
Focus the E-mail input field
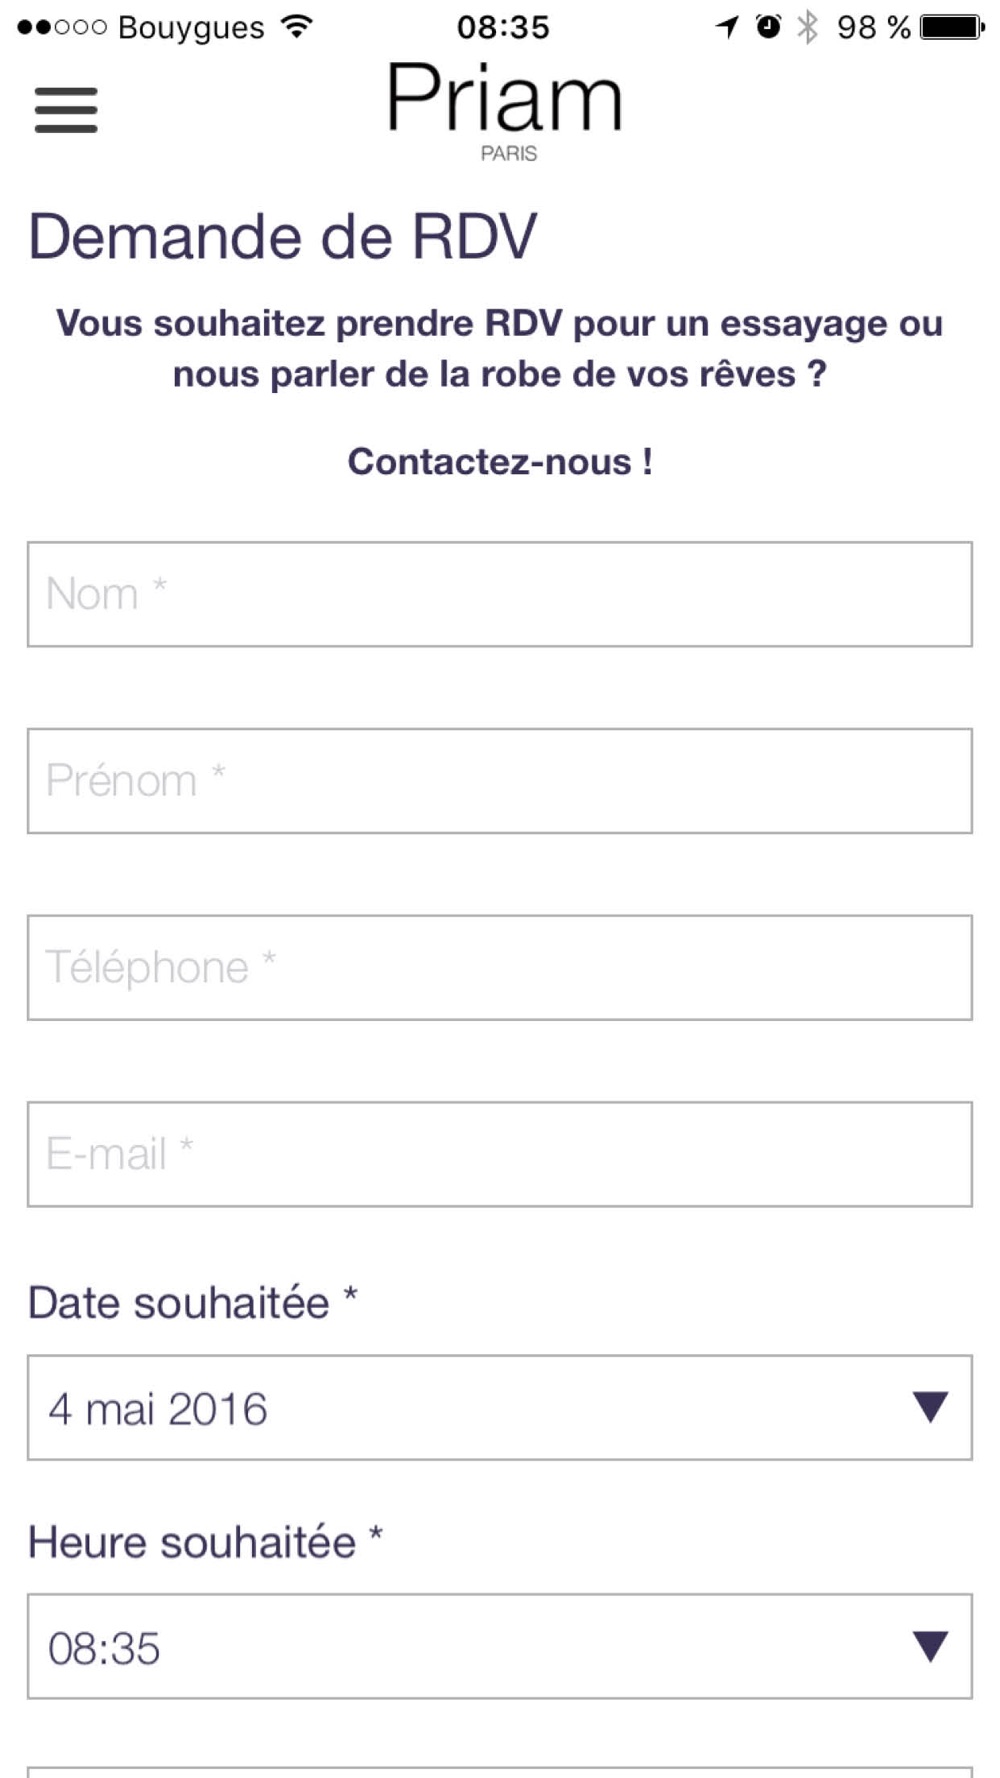[x=500, y=1154]
